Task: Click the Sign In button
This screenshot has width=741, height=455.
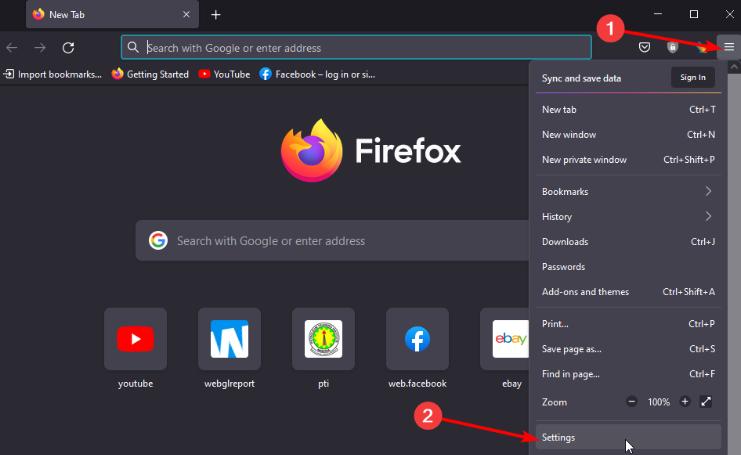Action: [693, 77]
